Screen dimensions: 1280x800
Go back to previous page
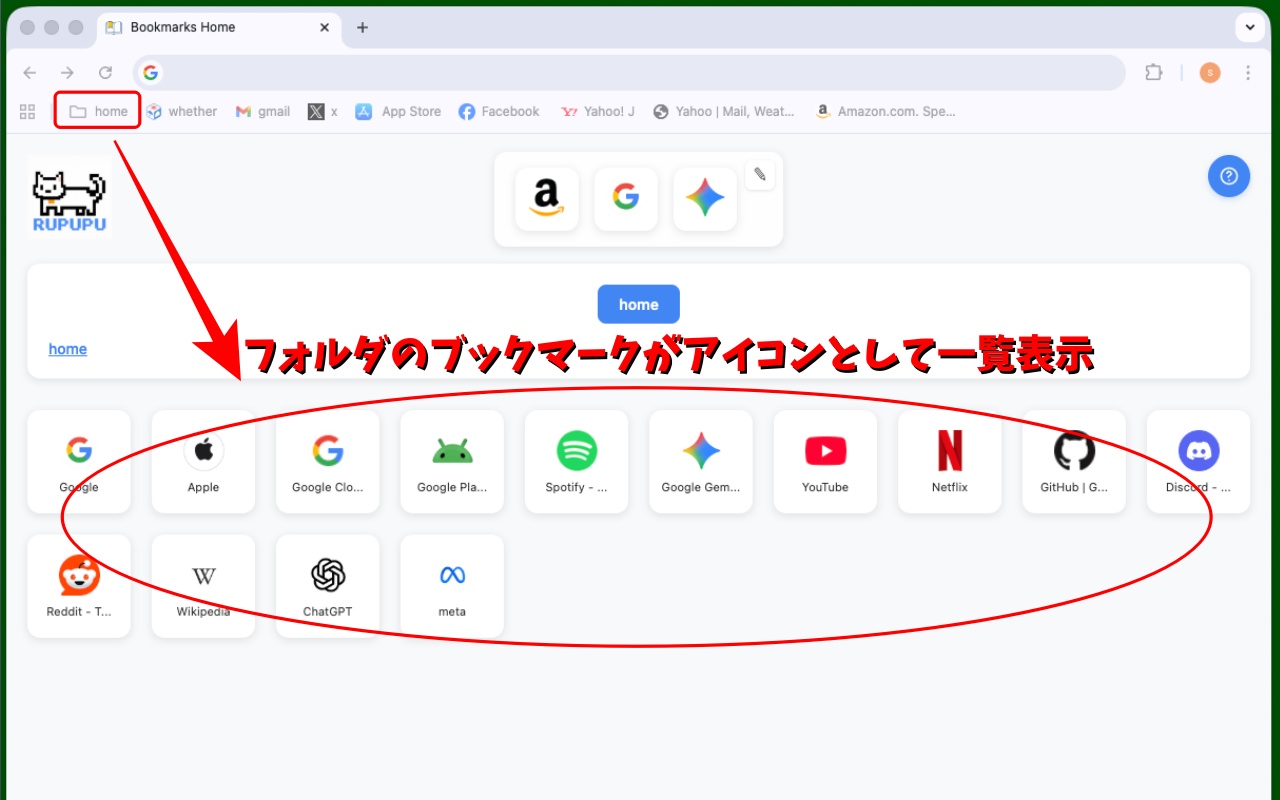30,72
